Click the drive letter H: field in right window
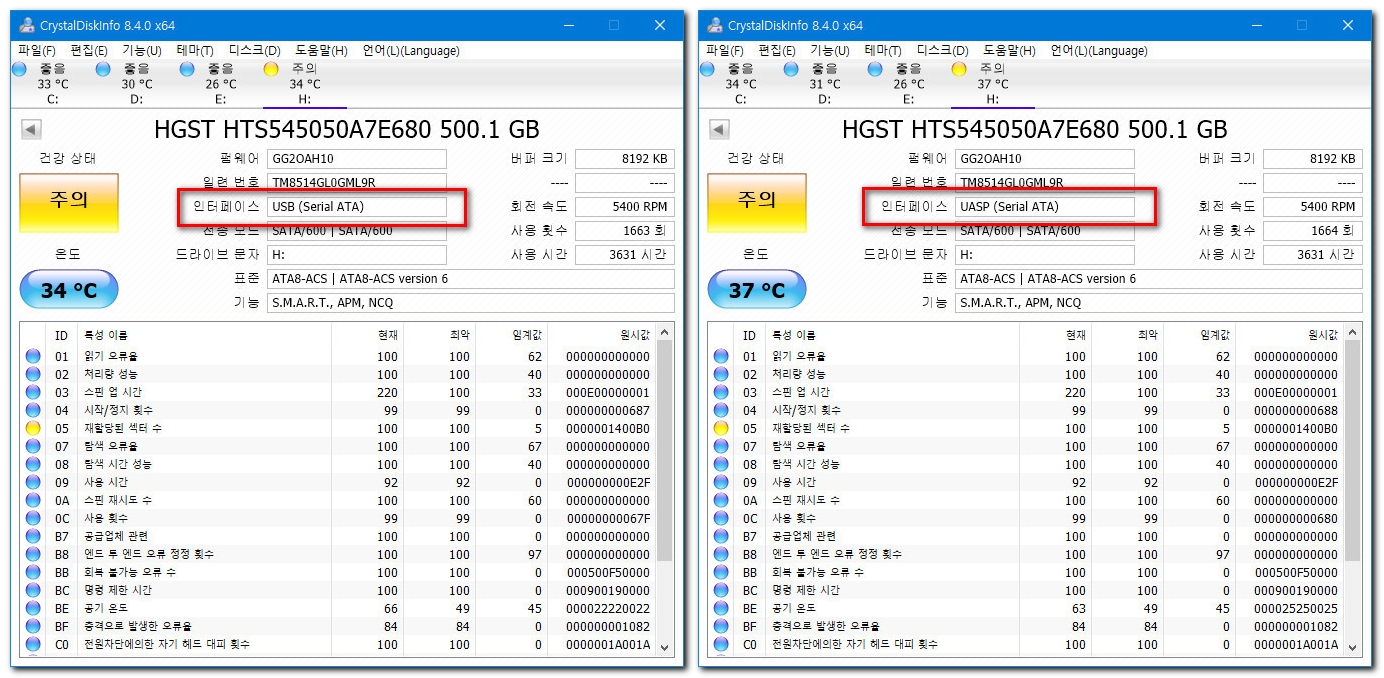 pos(1045,255)
